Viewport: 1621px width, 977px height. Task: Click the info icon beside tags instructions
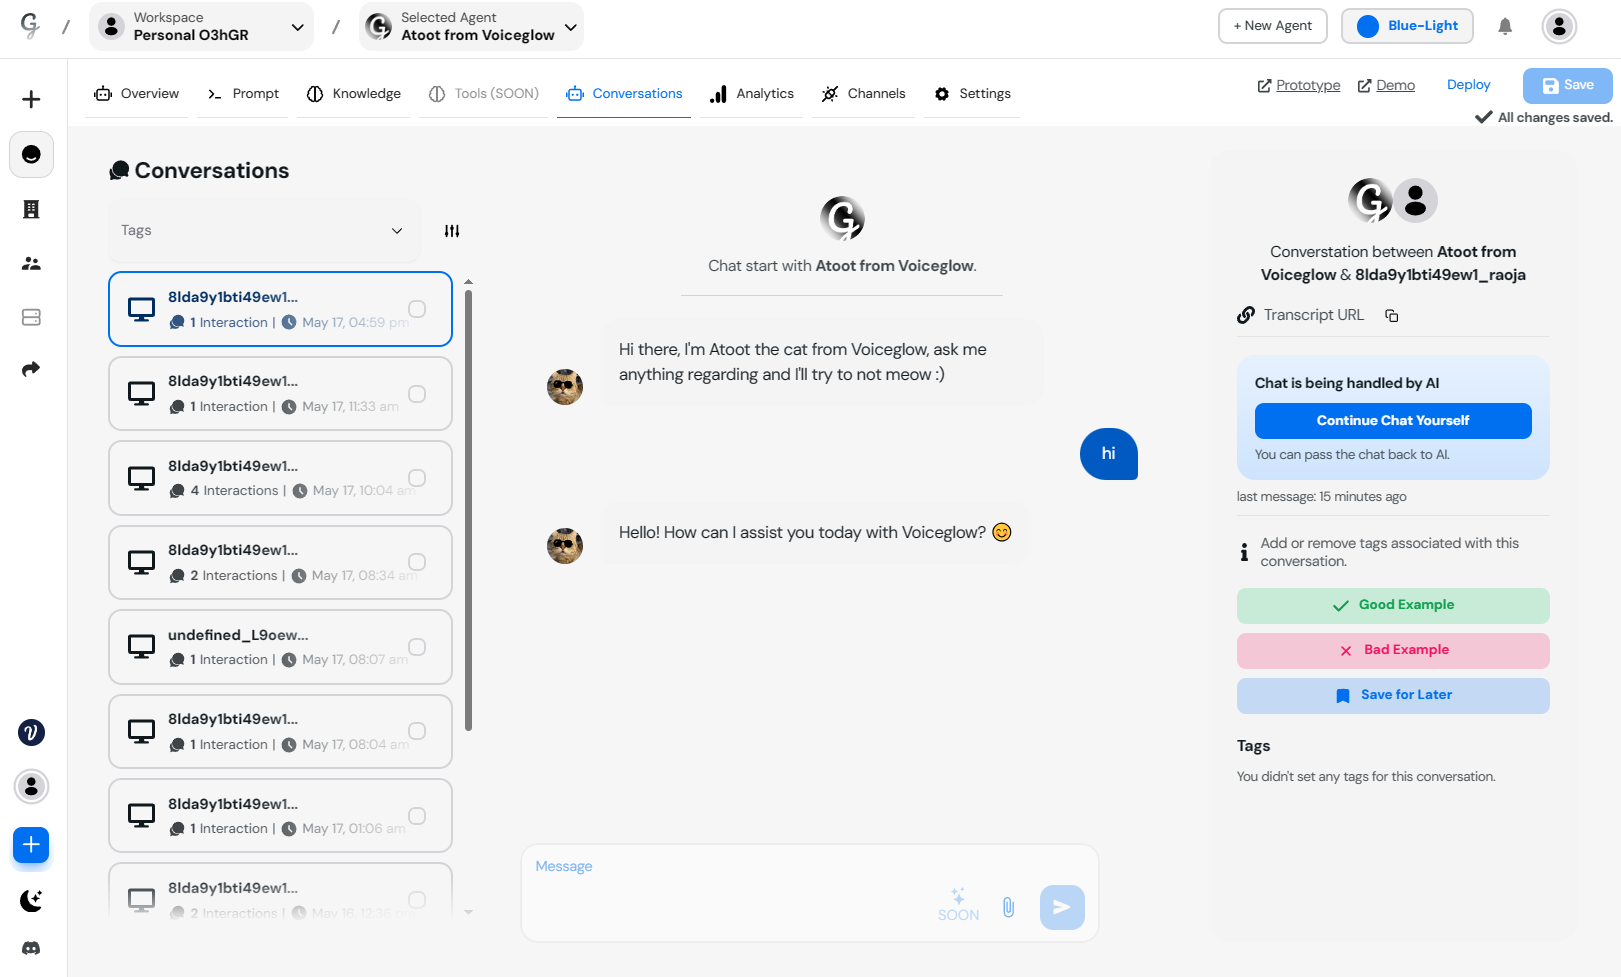click(x=1244, y=552)
